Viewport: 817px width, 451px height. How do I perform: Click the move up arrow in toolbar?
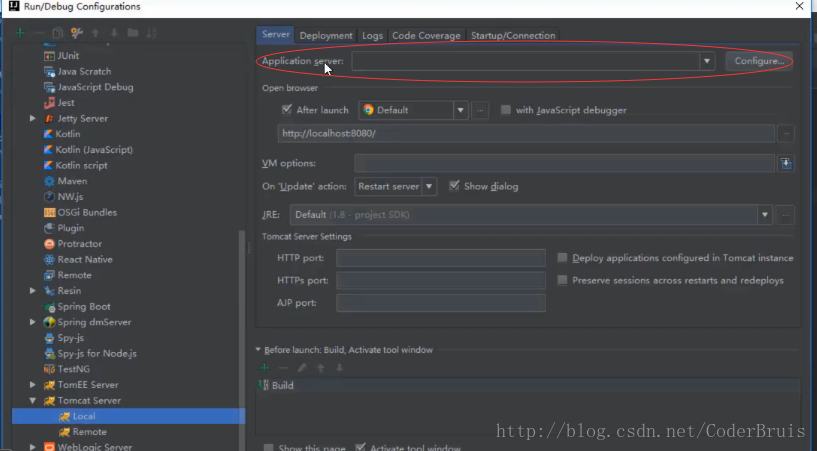tap(95, 33)
